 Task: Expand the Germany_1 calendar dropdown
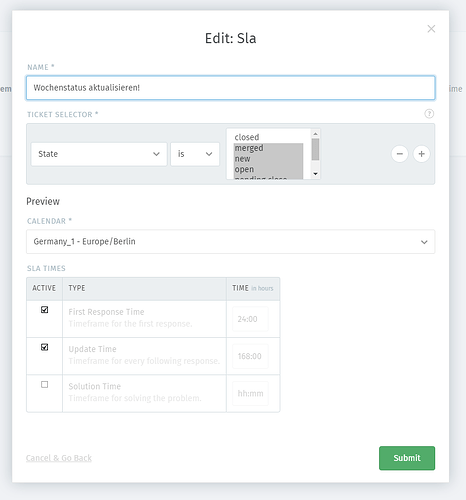[230, 242]
